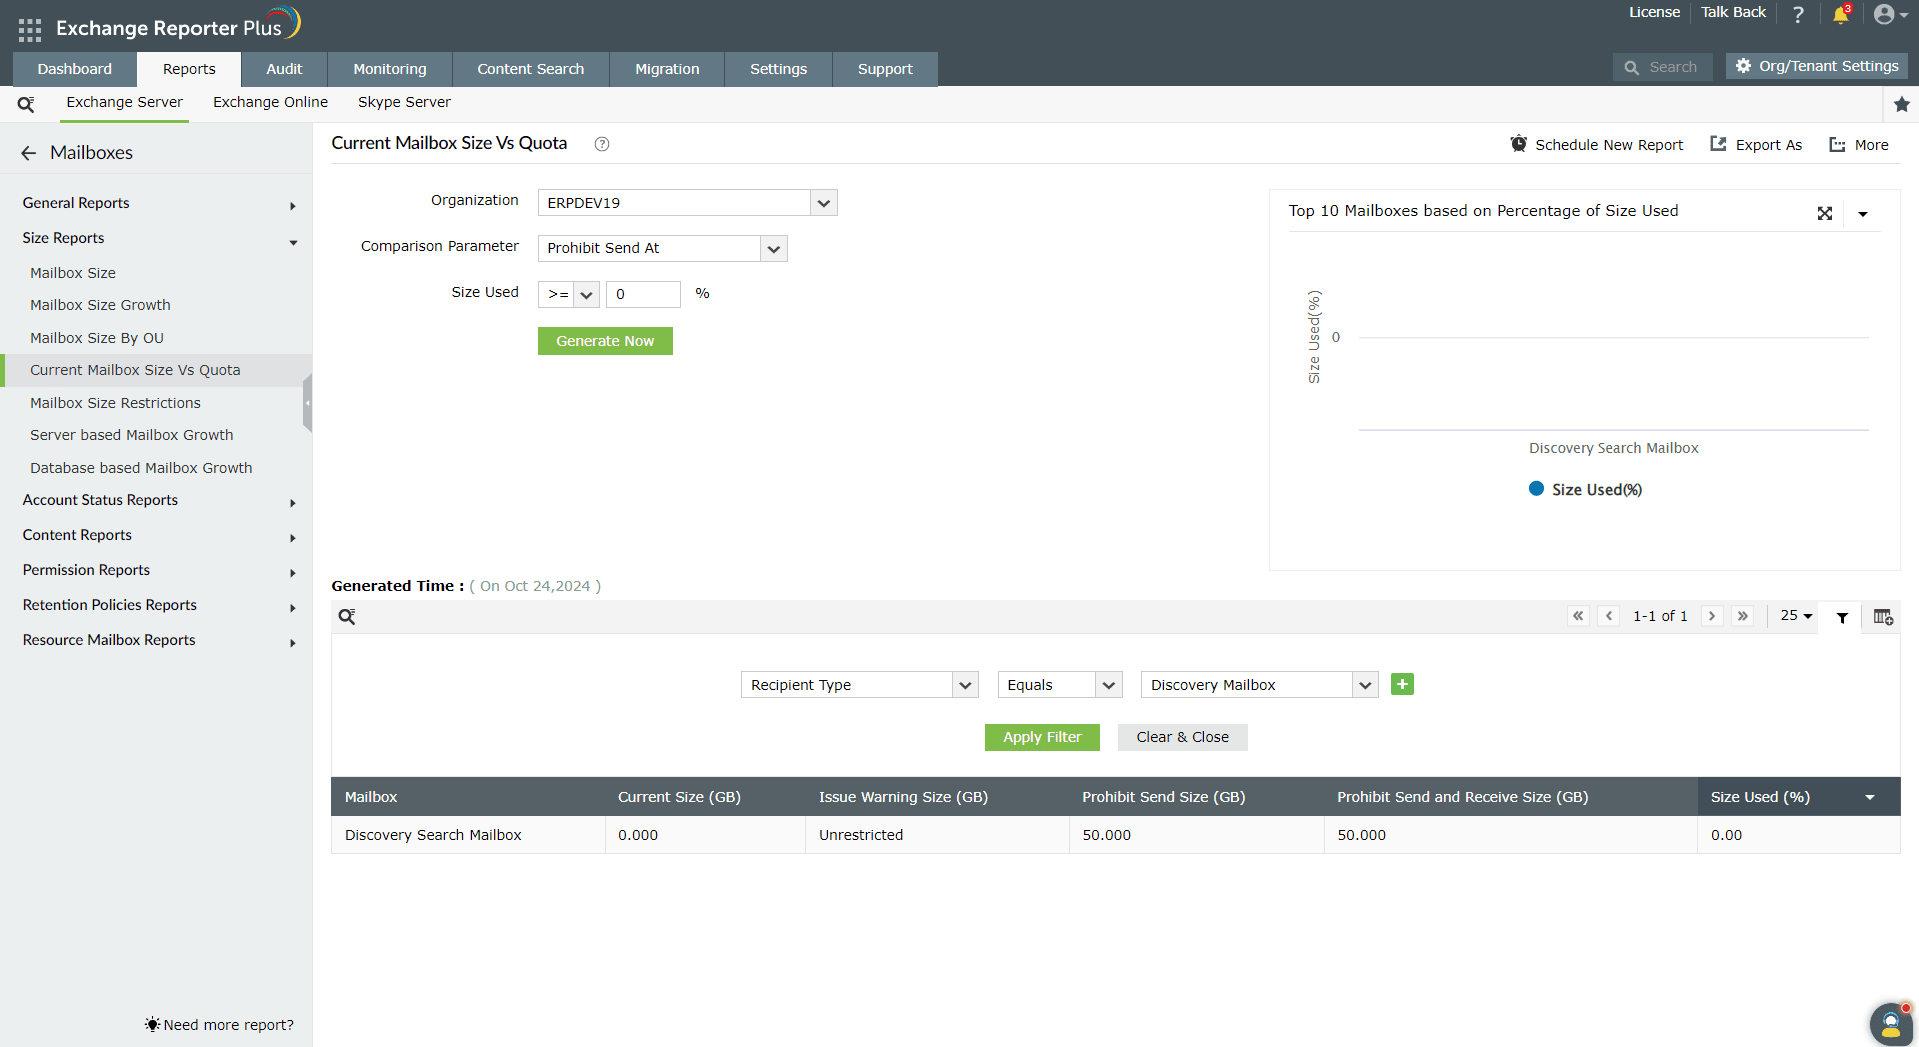Viewport: 1919px width, 1047px height.
Task: Open the table filter icon
Action: pos(1842,617)
